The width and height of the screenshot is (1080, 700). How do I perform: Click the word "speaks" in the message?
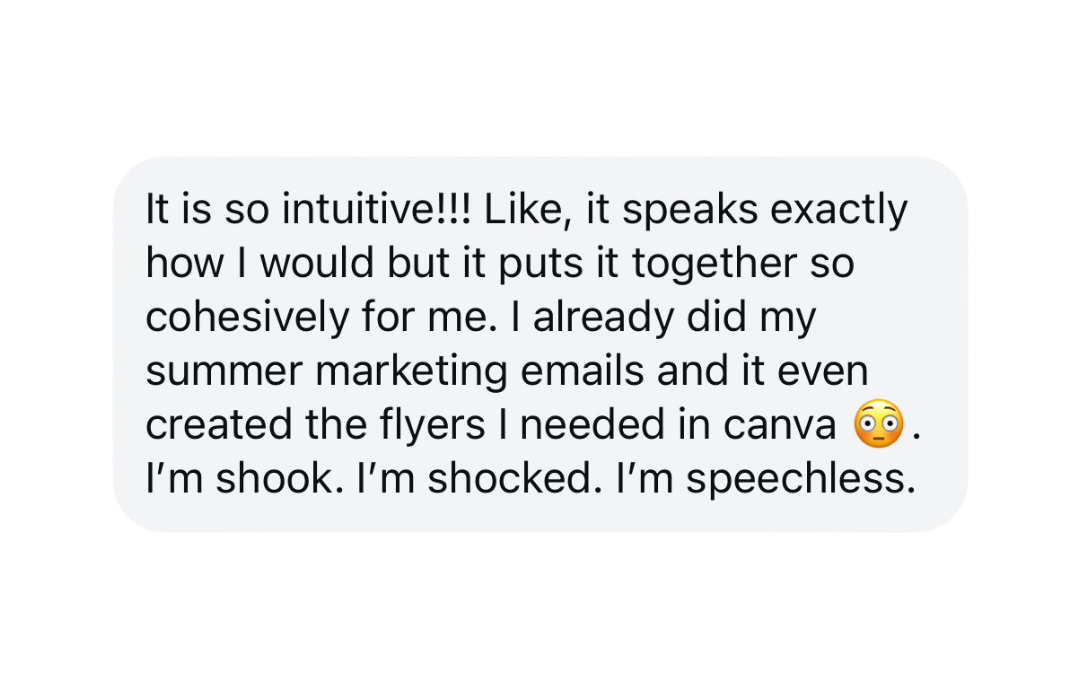point(690,212)
